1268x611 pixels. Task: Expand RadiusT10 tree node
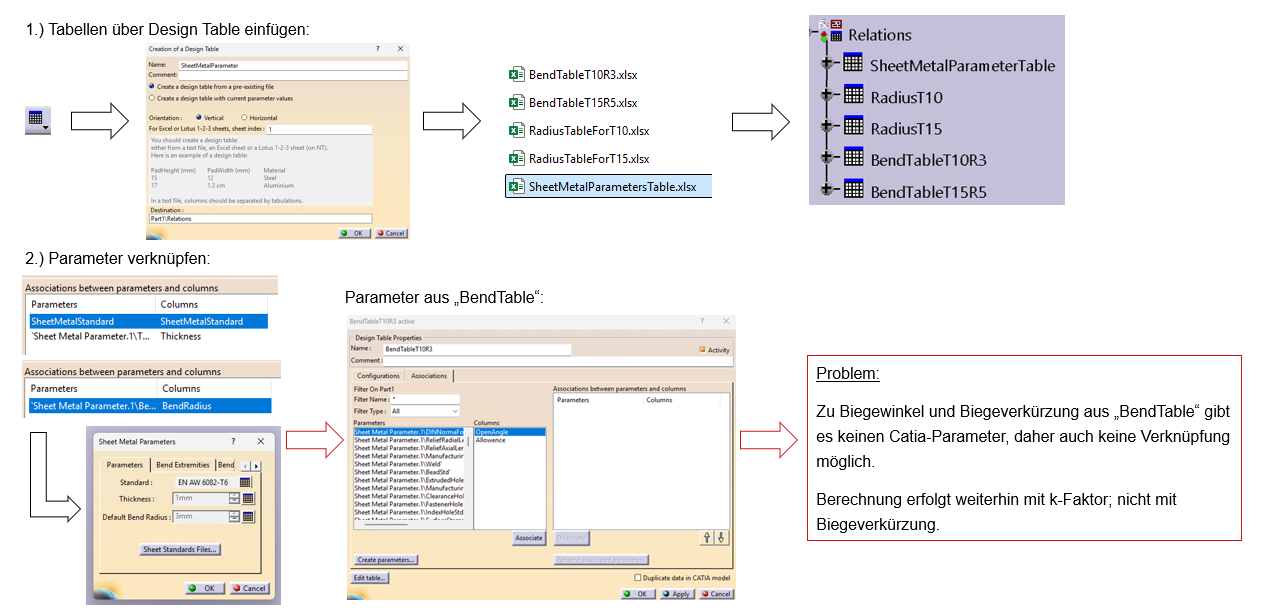tap(826, 96)
